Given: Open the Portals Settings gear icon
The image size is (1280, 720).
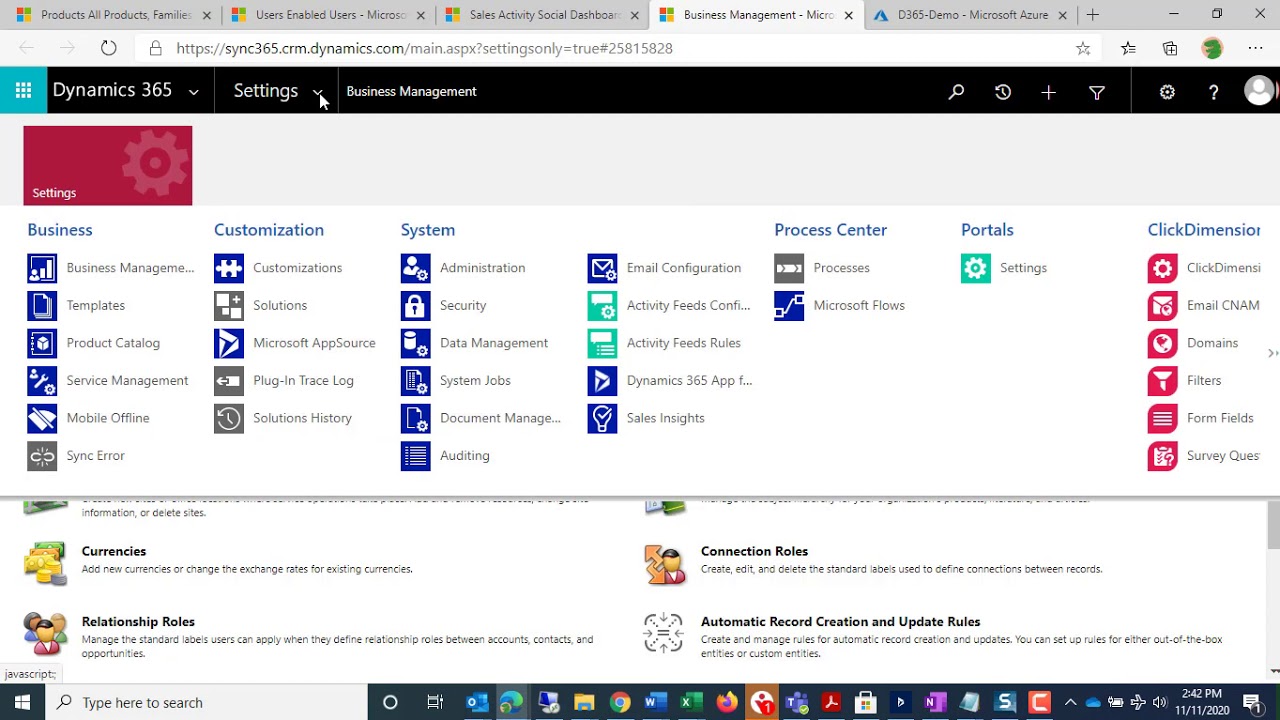Looking at the screenshot, I should pos(976,268).
